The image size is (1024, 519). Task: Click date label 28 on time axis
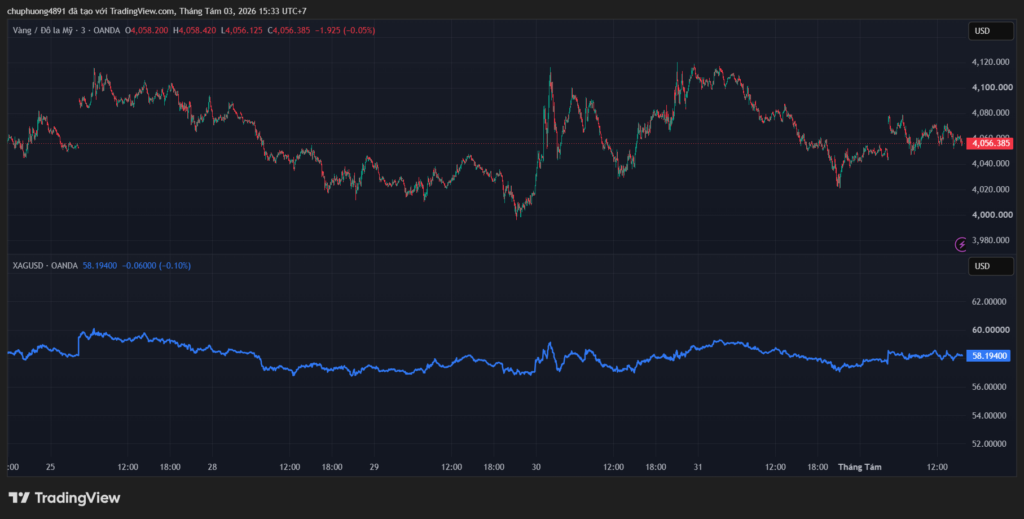tap(212, 467)
